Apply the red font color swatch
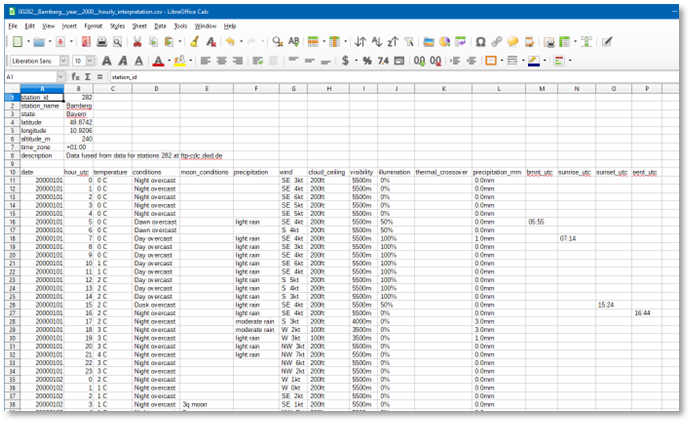Viewport: 691px width, 423px height. [x=156, y=60]
